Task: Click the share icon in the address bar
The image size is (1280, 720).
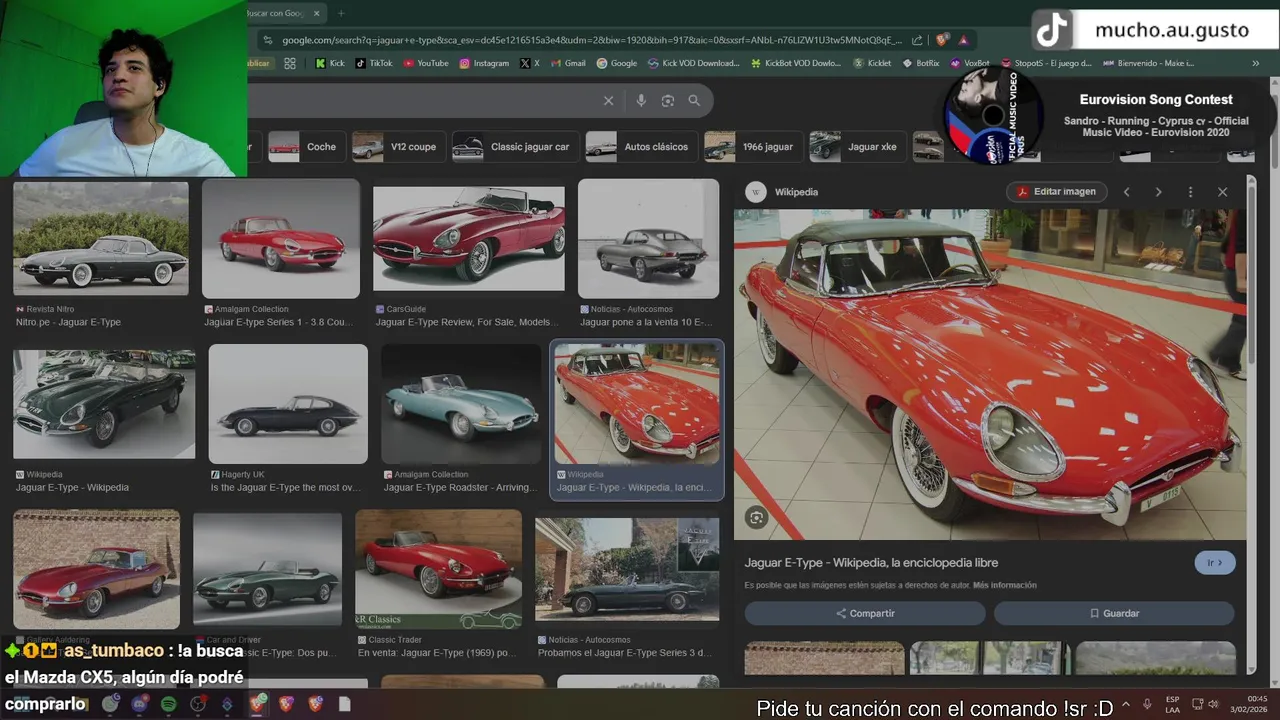Action: [x=917, y=40]
